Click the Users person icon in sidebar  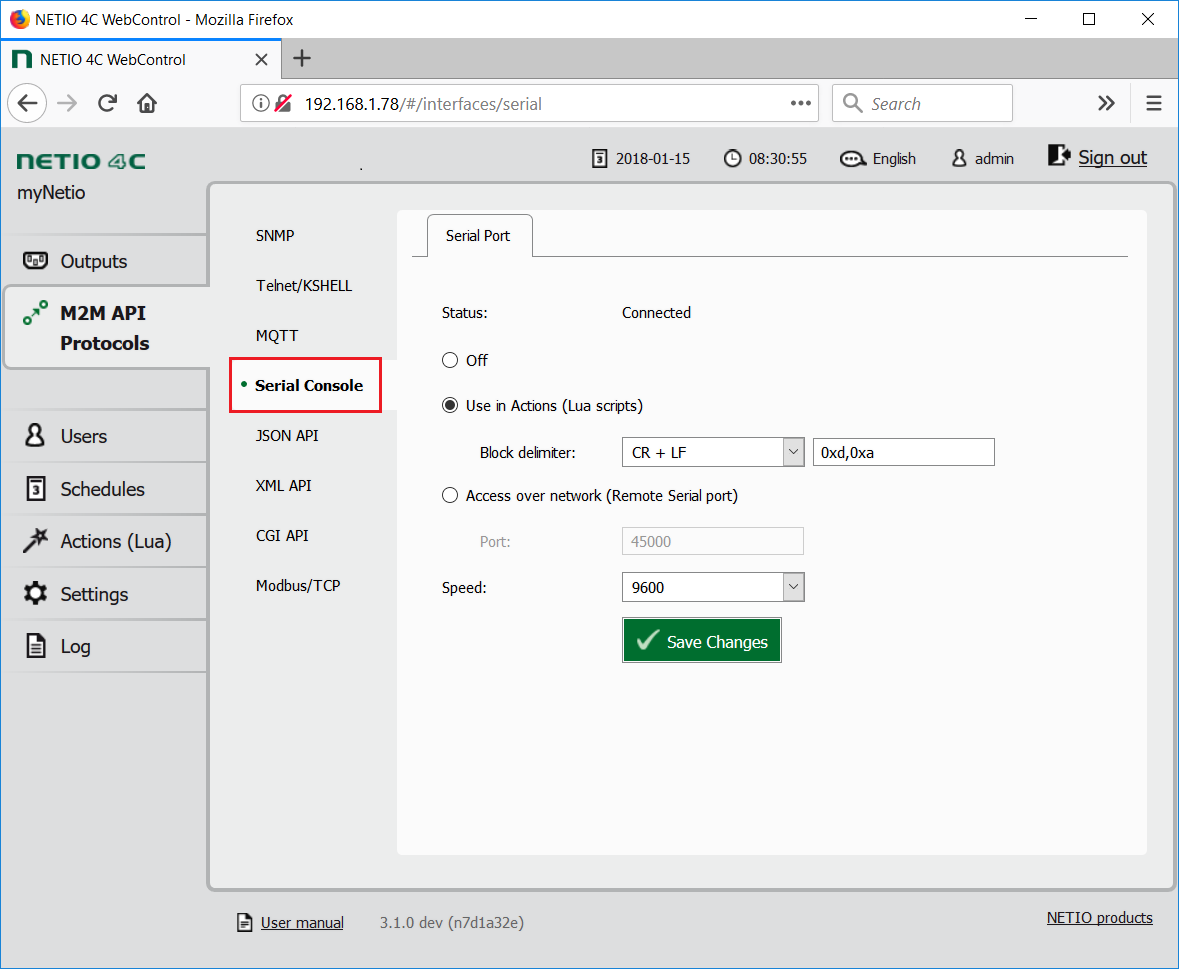tap(35, 435)
